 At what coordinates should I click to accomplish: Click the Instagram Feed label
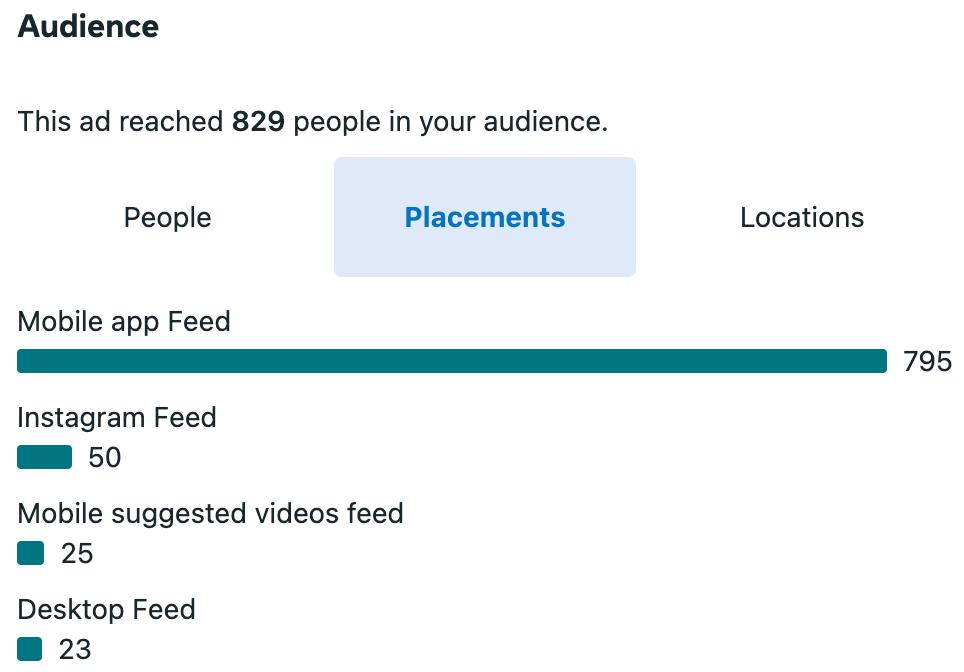click(x=117, y=417)
